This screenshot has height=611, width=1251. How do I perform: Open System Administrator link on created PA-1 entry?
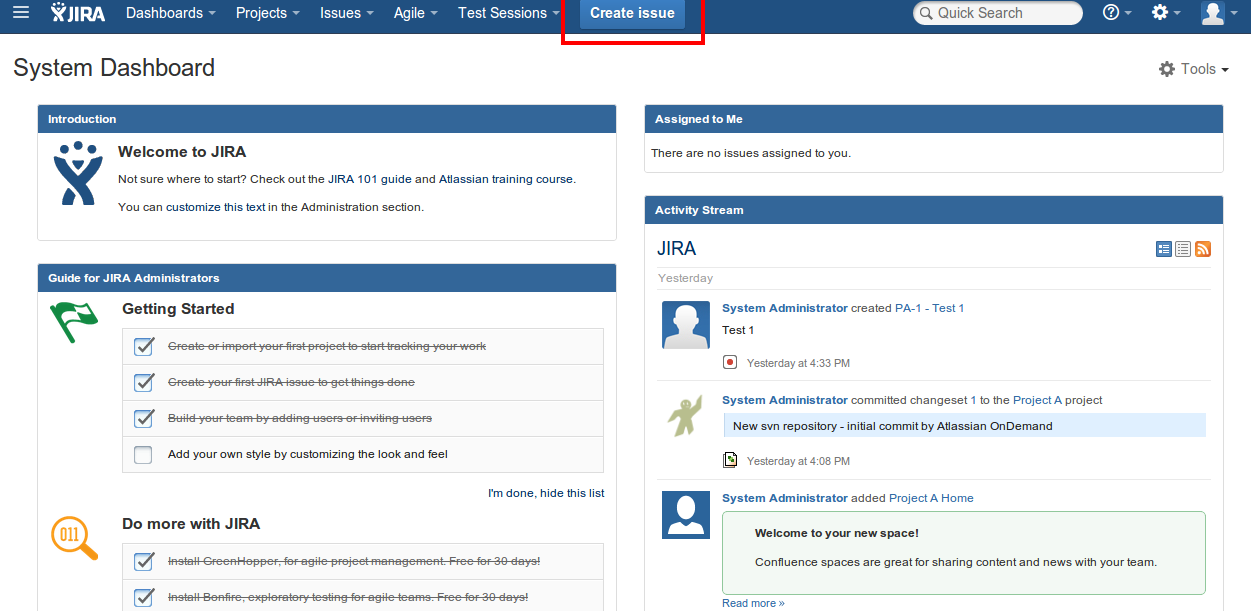pyautogui.click(x=785, y=308)
